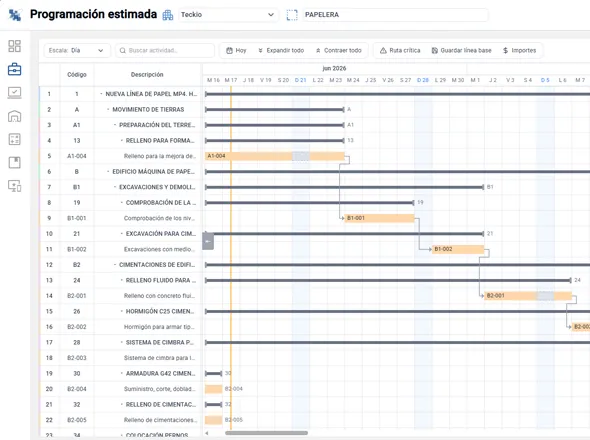Select row 'Hormigón para armar tip...'
The height and width of the screenshot is (440, 590).
120,327
